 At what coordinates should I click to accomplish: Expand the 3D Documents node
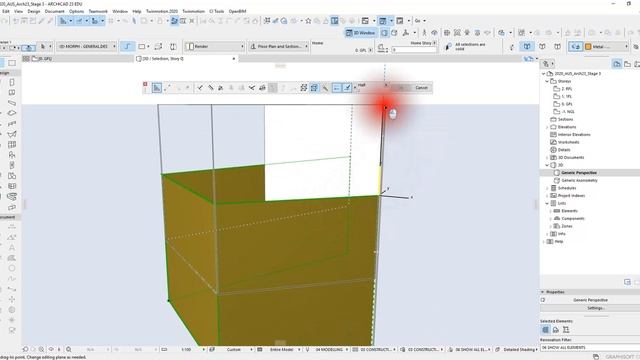tap(547, 157)
